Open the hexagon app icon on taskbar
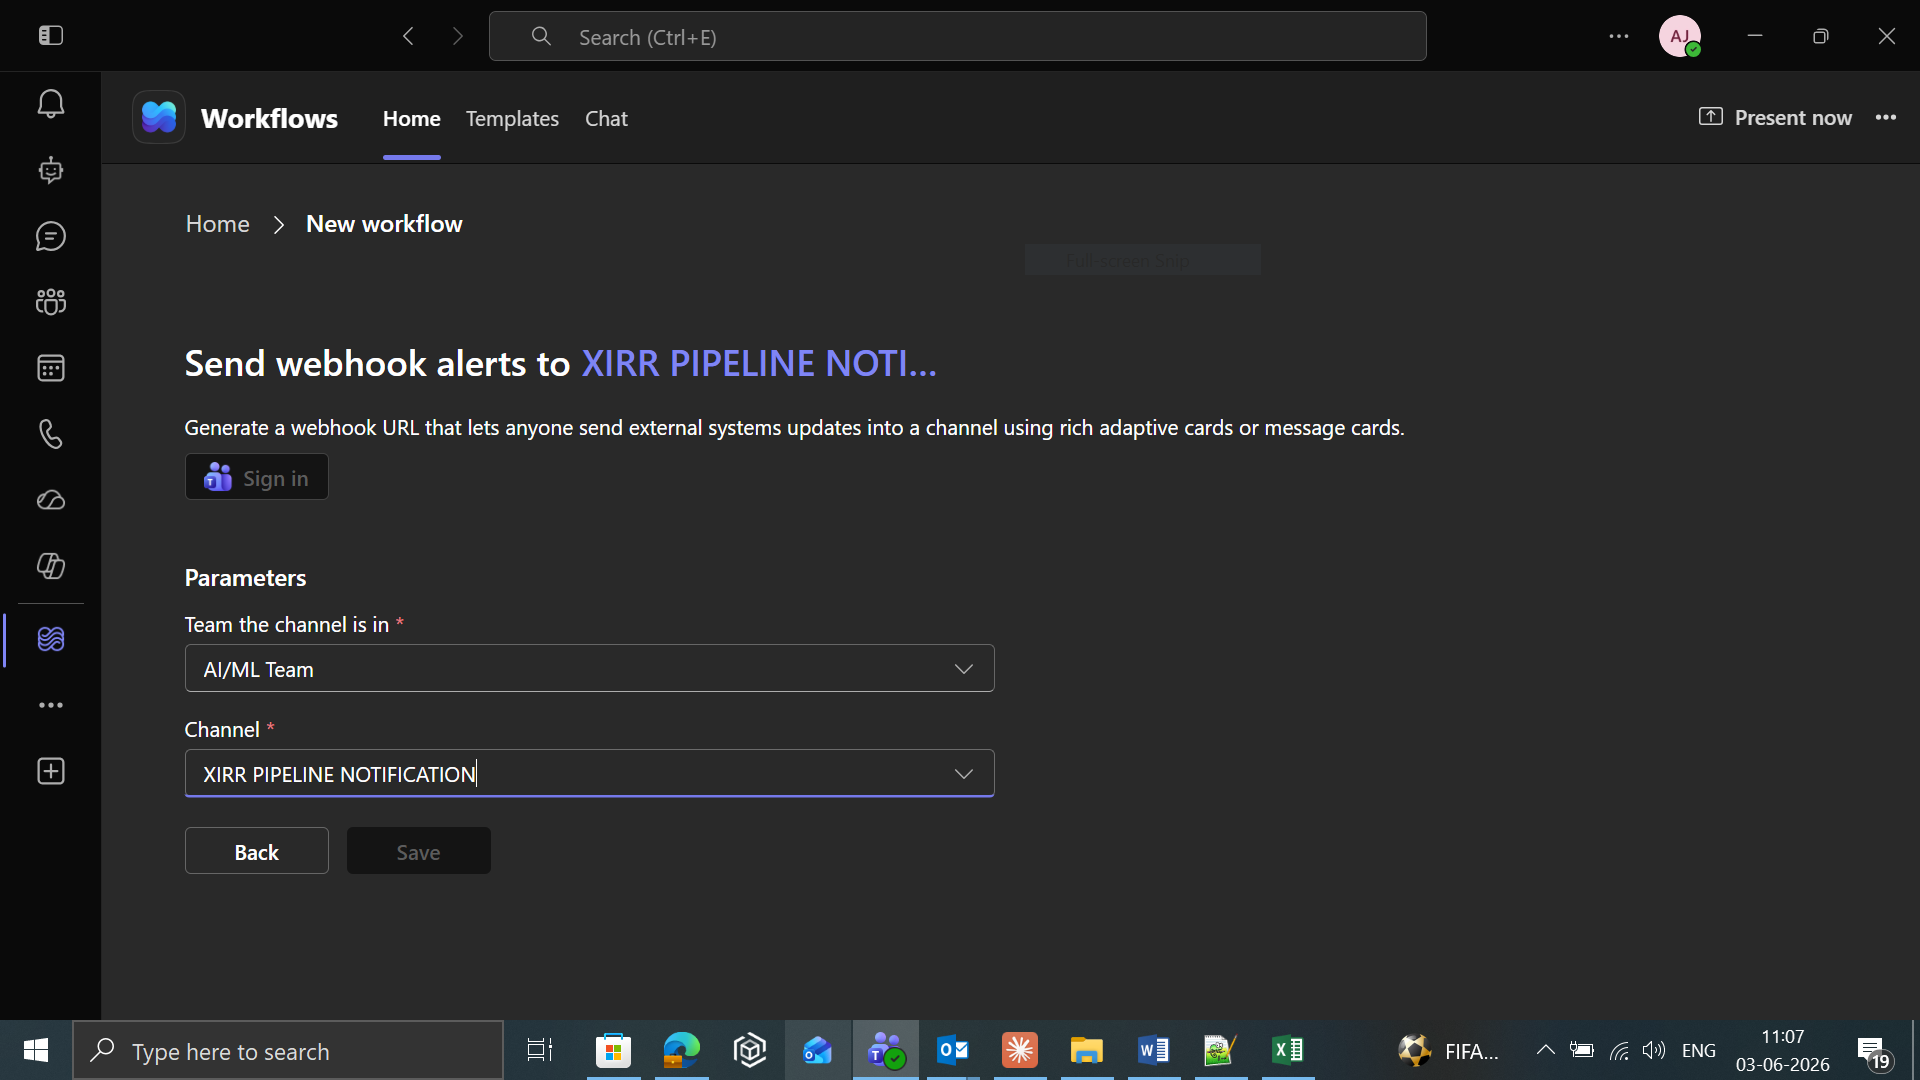The height and width of the screenshot is (1080, 1920). coord(749,1051)
